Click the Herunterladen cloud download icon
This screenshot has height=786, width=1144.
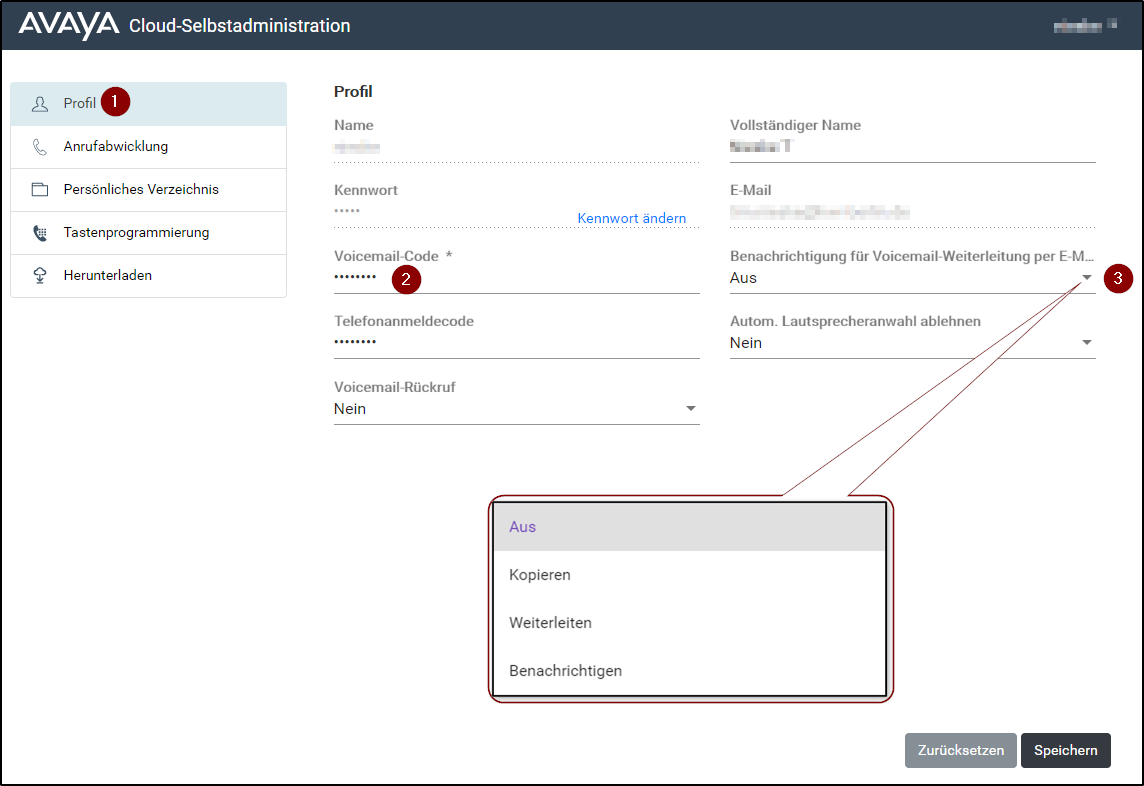pyautogui.click(x=40, y=276)
